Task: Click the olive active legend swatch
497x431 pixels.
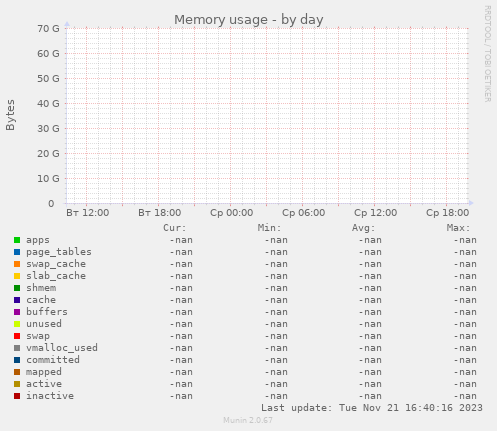Action: pyautogui.click(x=17, y=384)
